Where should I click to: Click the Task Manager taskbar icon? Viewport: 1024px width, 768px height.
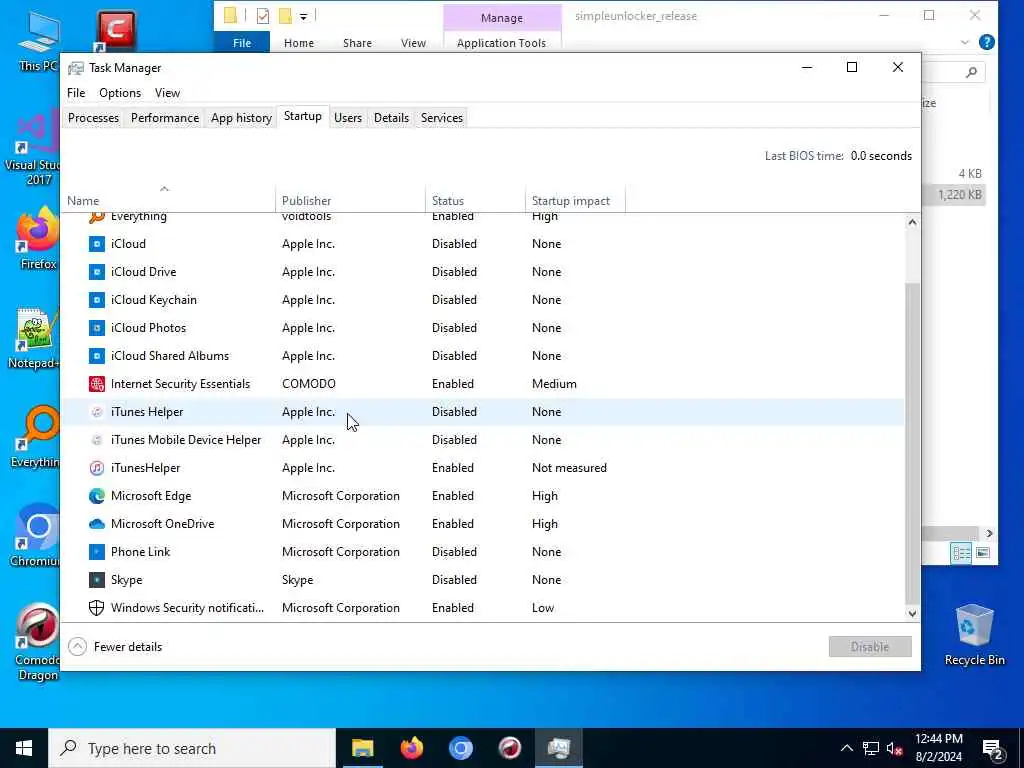tap(559, 748)
